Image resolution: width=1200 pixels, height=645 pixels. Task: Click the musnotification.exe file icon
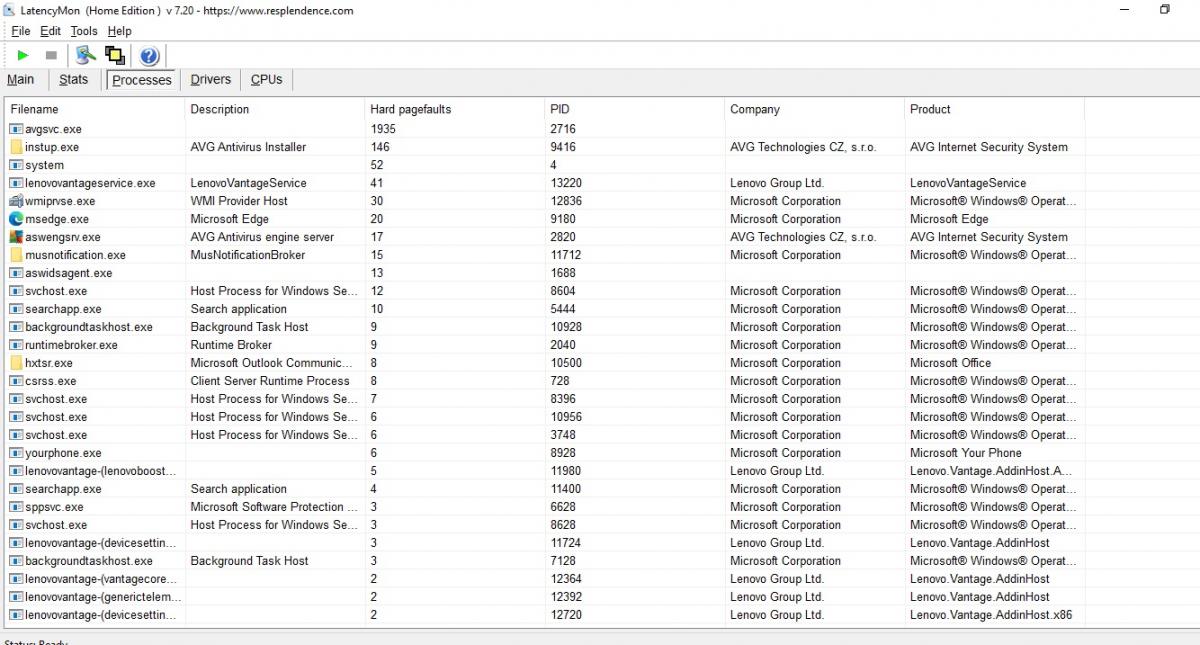16,255
